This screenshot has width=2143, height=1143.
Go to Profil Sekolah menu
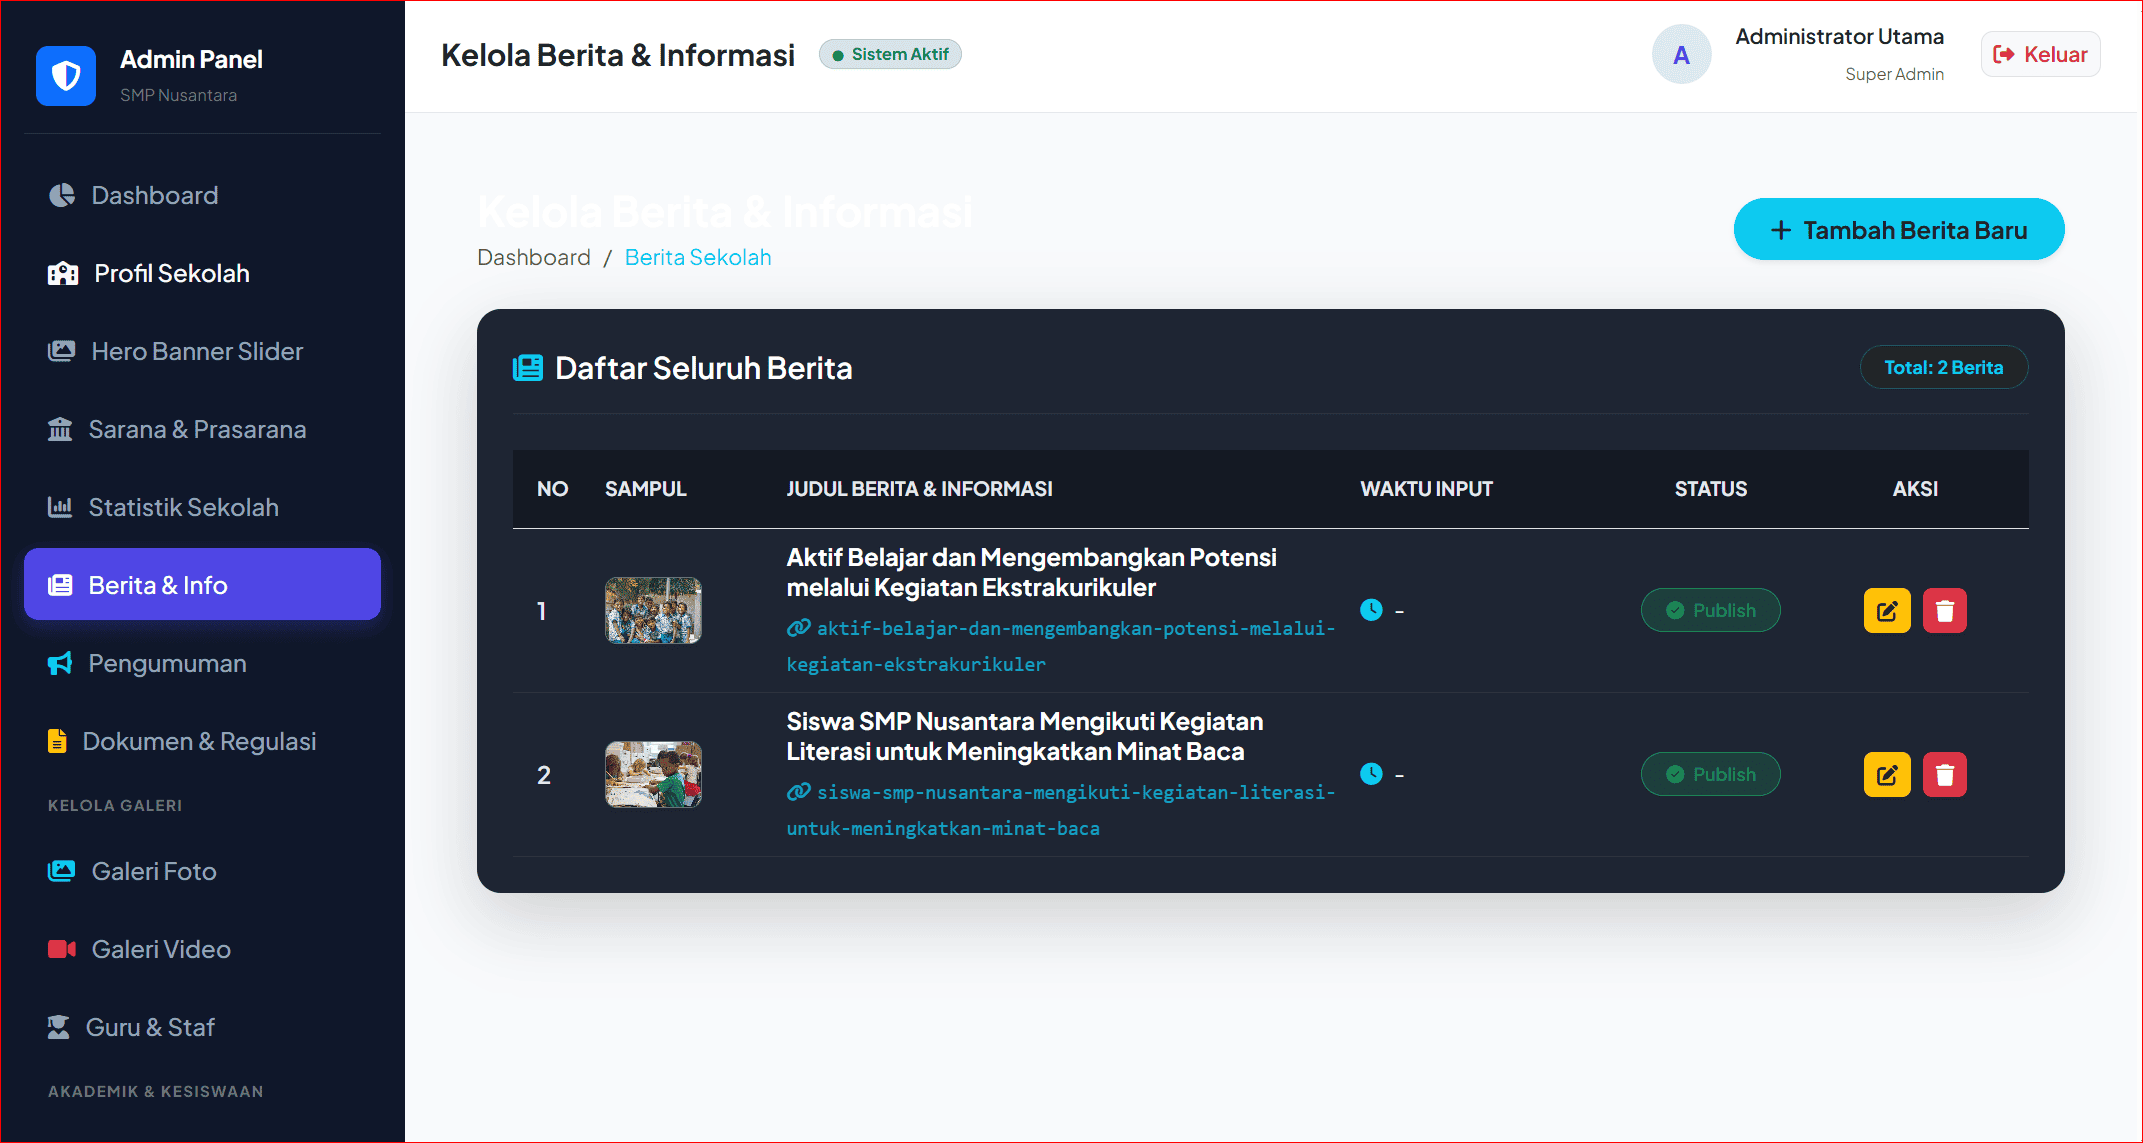pos(202,273)
